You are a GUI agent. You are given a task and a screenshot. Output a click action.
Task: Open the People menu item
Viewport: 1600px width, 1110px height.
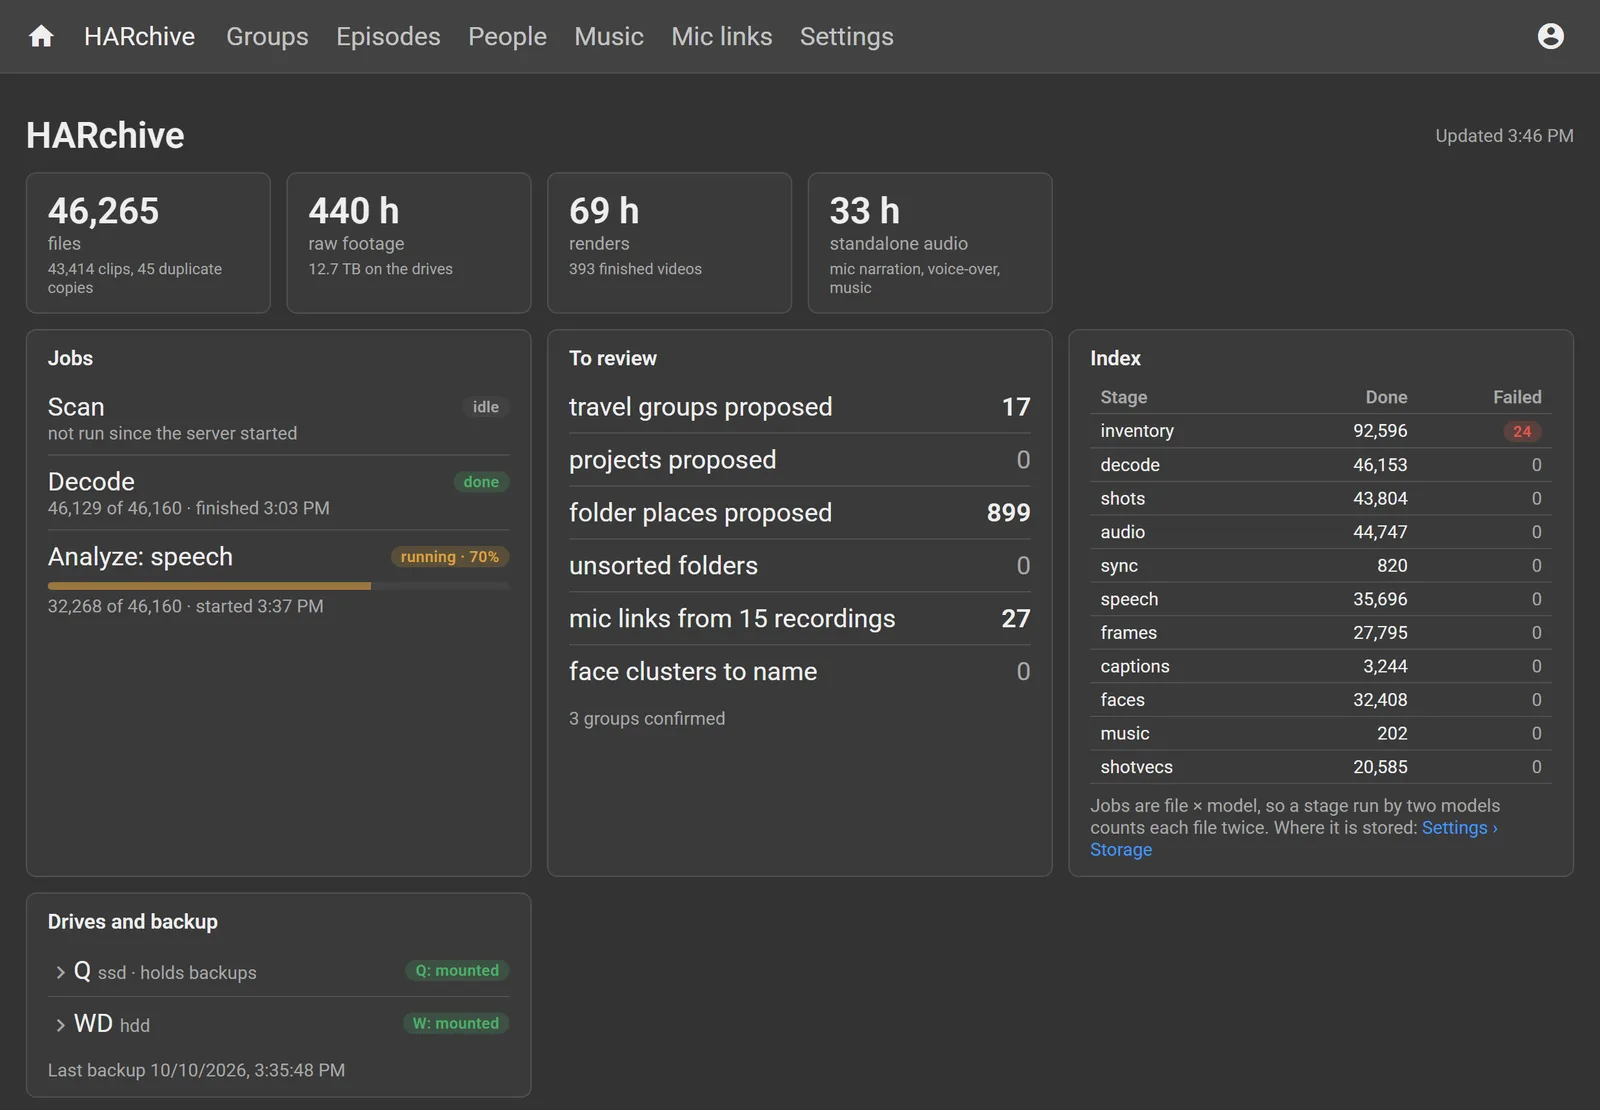coord(507,36)
